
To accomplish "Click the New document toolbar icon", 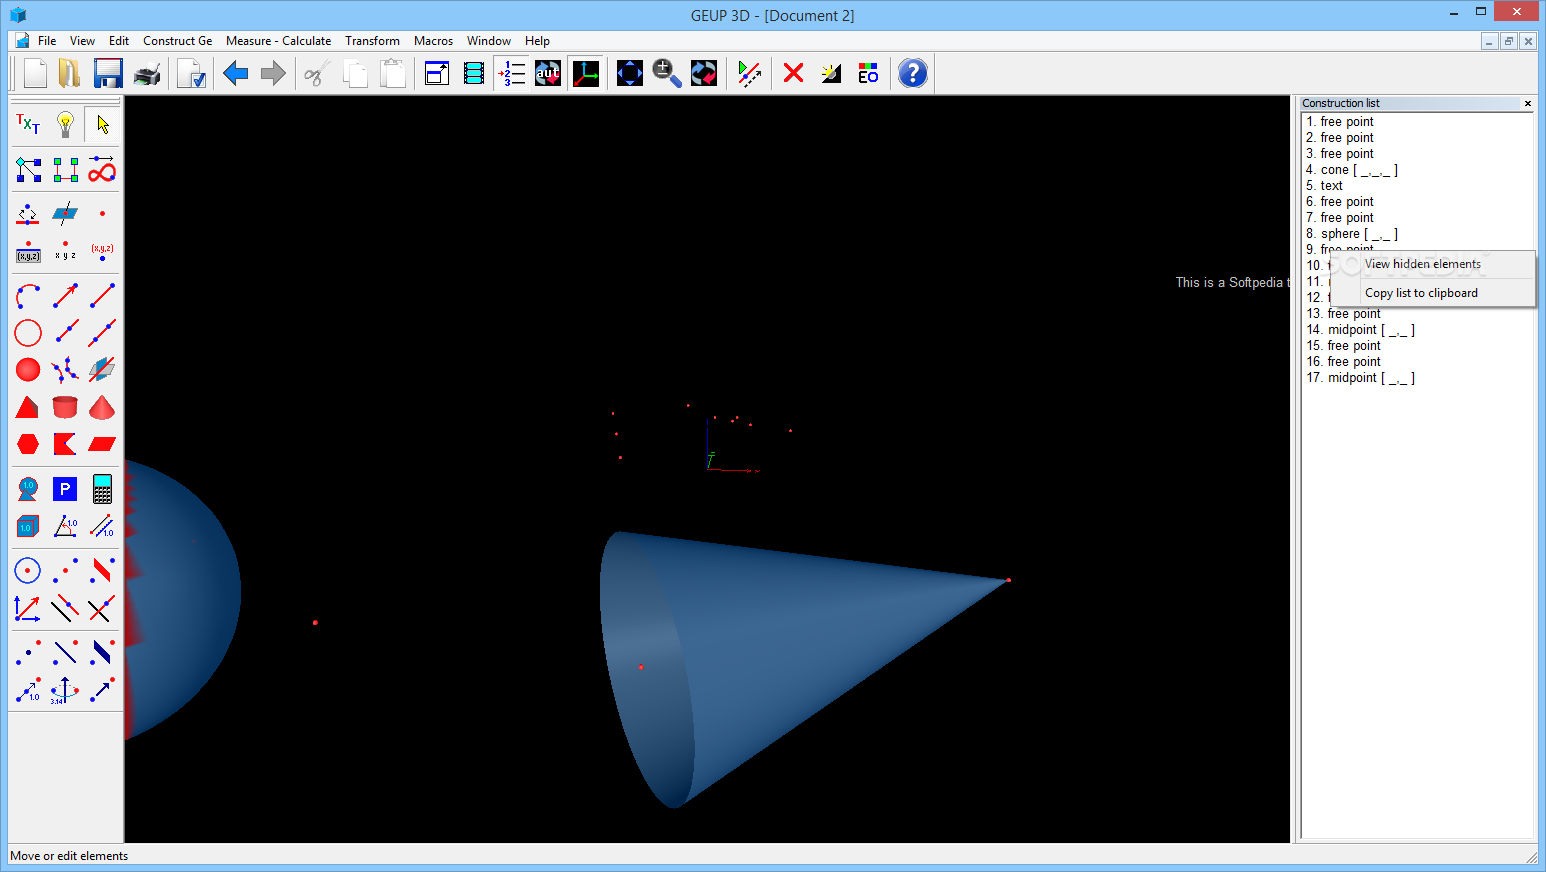I will point(35,73).
